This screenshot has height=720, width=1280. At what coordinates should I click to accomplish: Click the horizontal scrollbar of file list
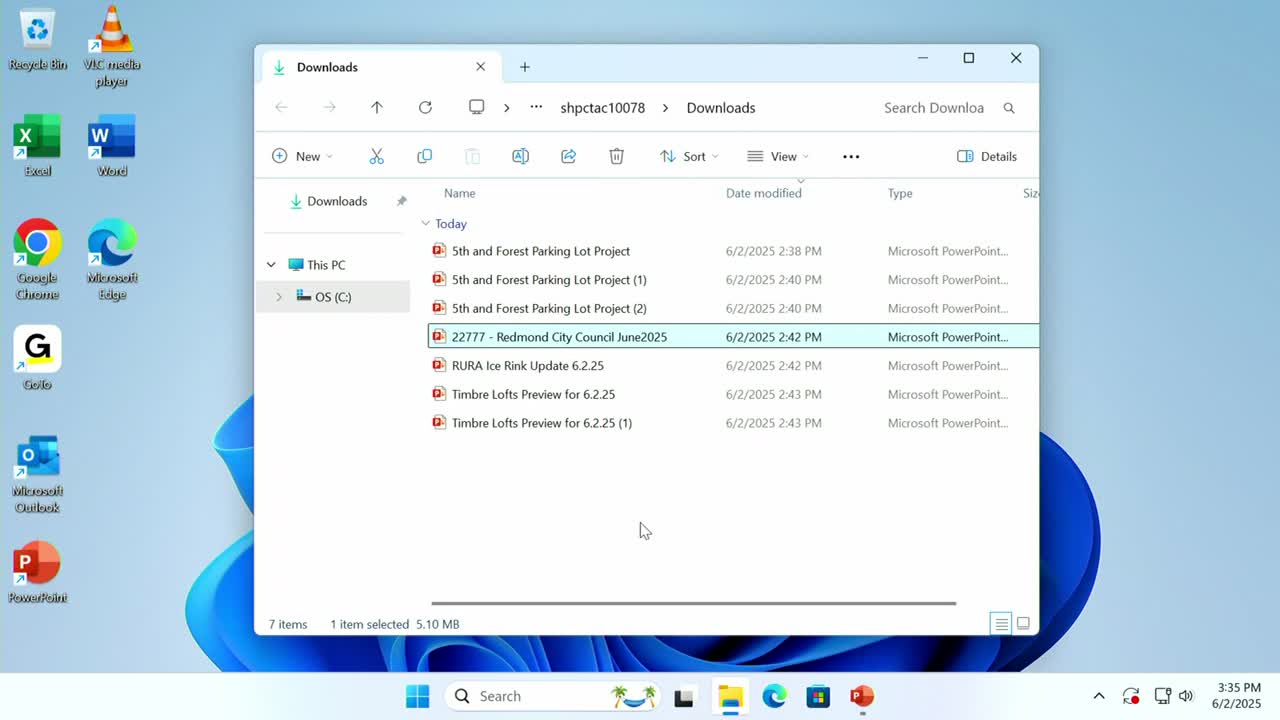point(693,603)
